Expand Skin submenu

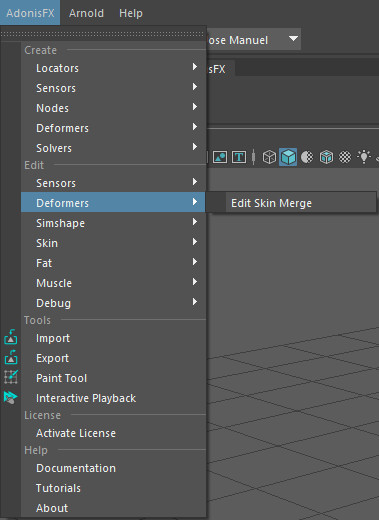tap(113, 243)
